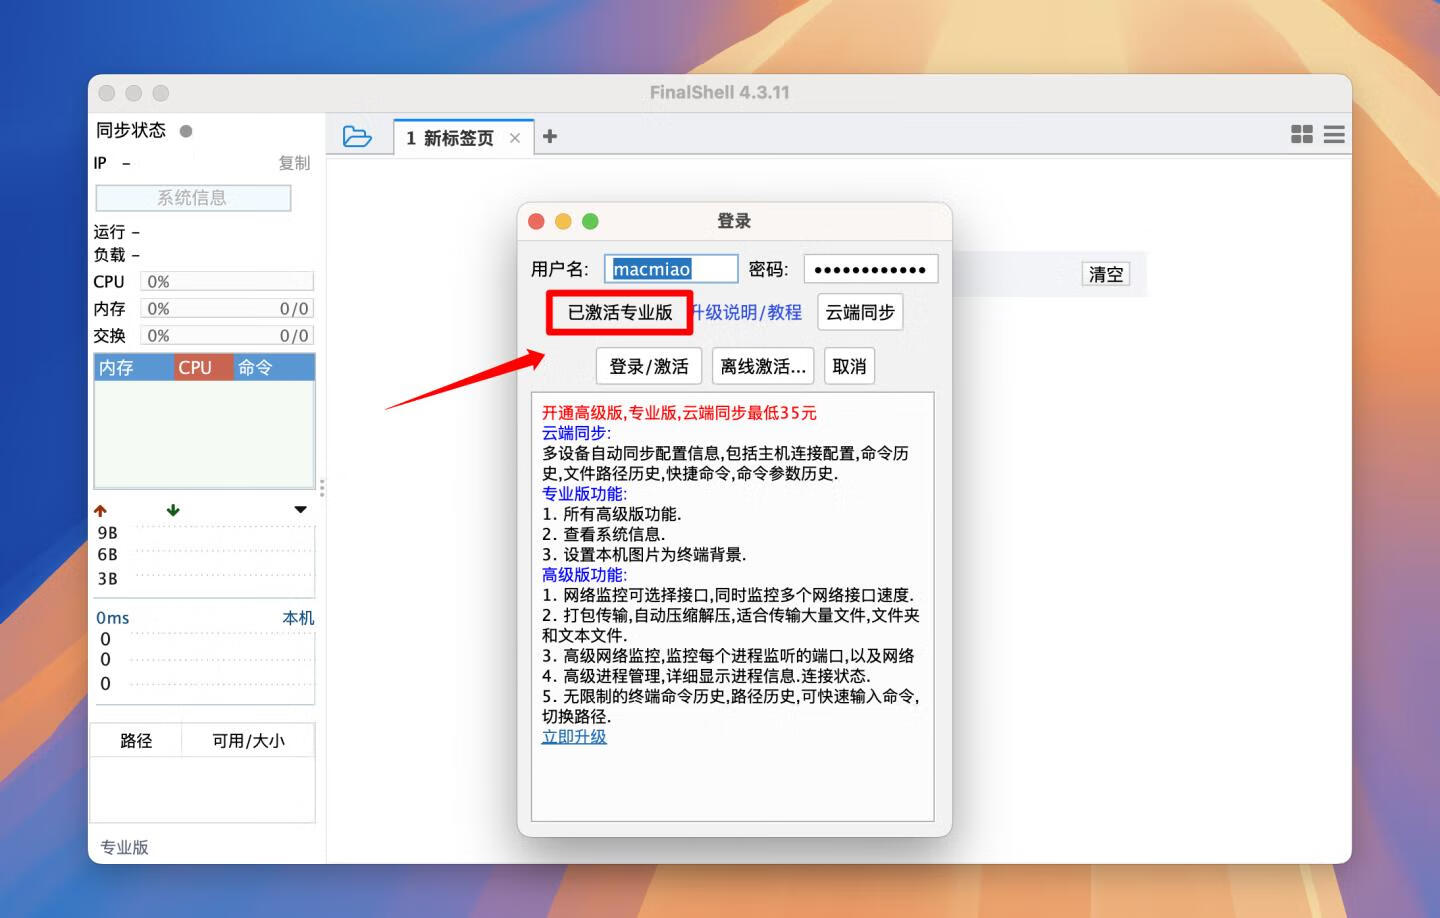Click the 云端同步 button
The height and width of the screenshot is (918, 1440).
860,312
